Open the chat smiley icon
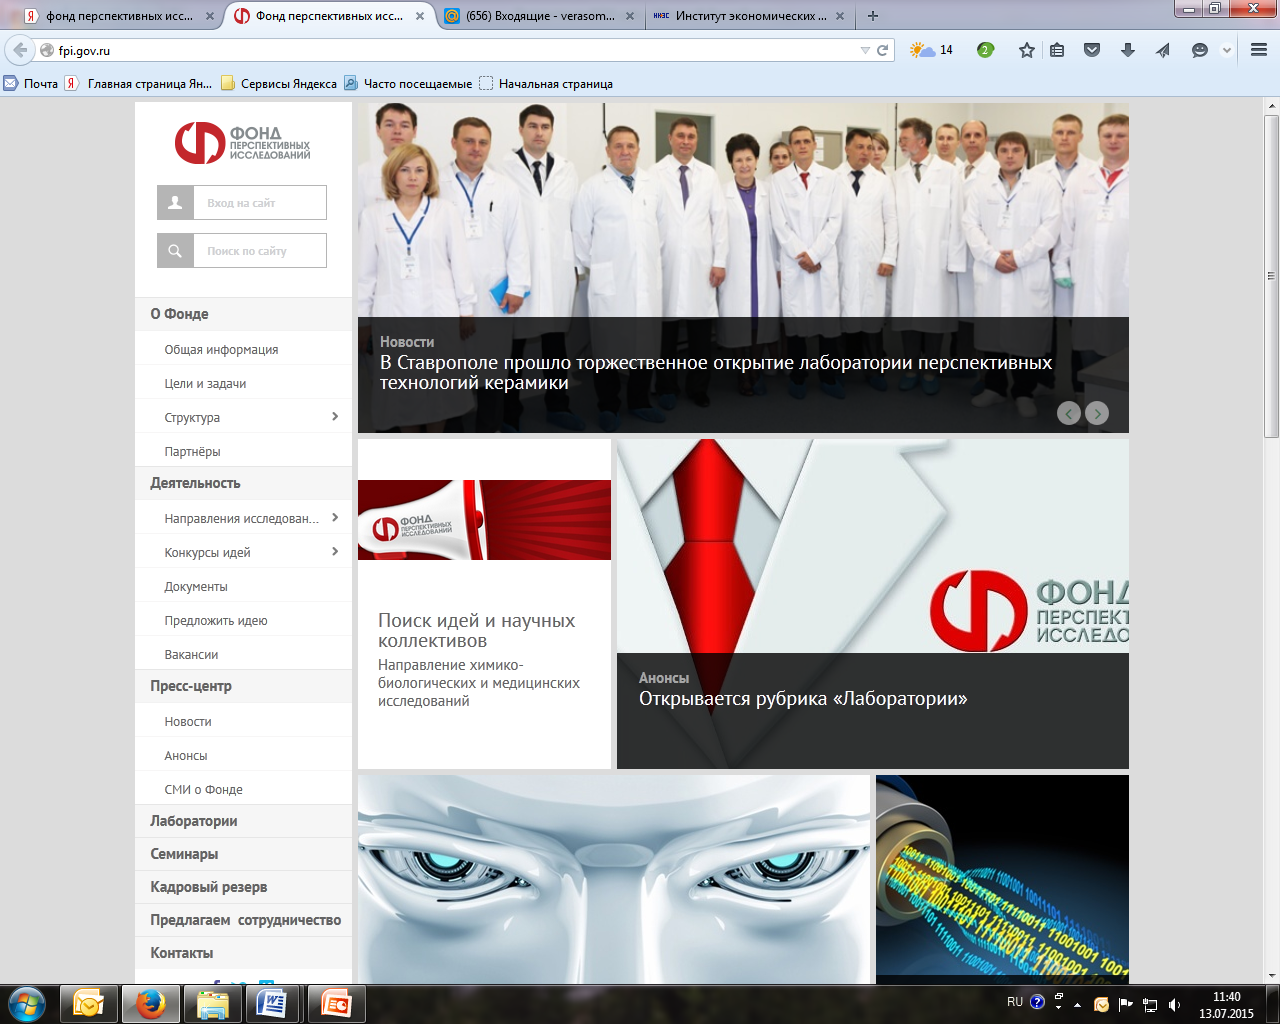This screenshot has height=1024, width=1280. [1200, 50]
